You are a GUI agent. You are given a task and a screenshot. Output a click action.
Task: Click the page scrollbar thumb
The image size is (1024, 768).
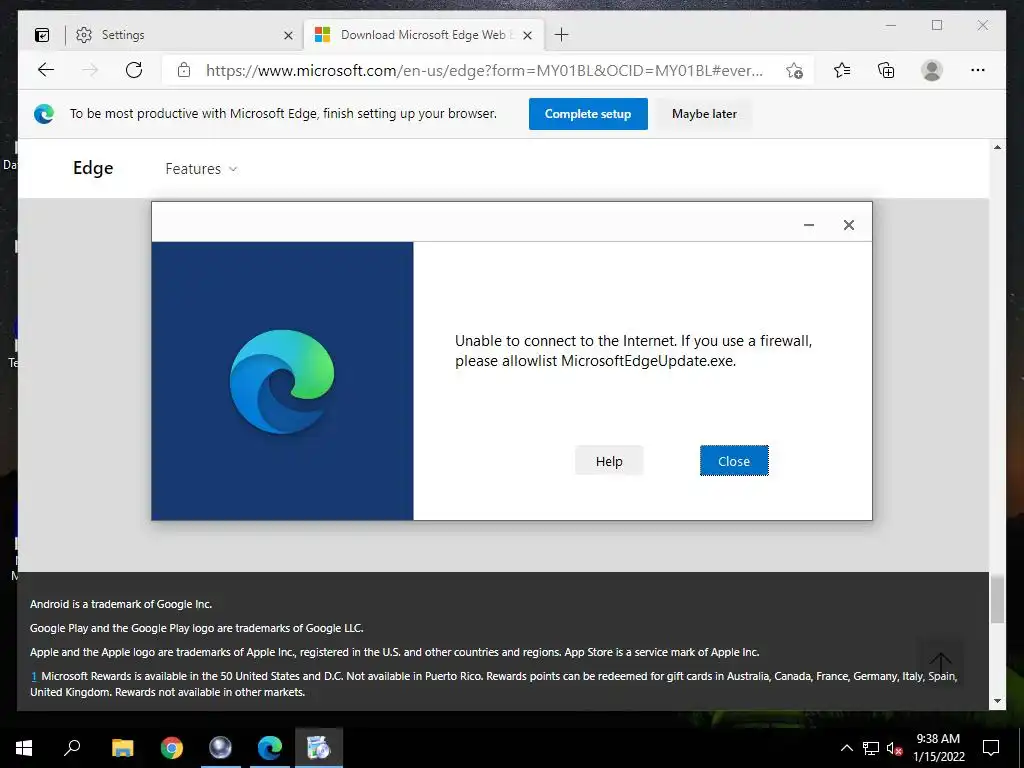[x=997, y=600]
